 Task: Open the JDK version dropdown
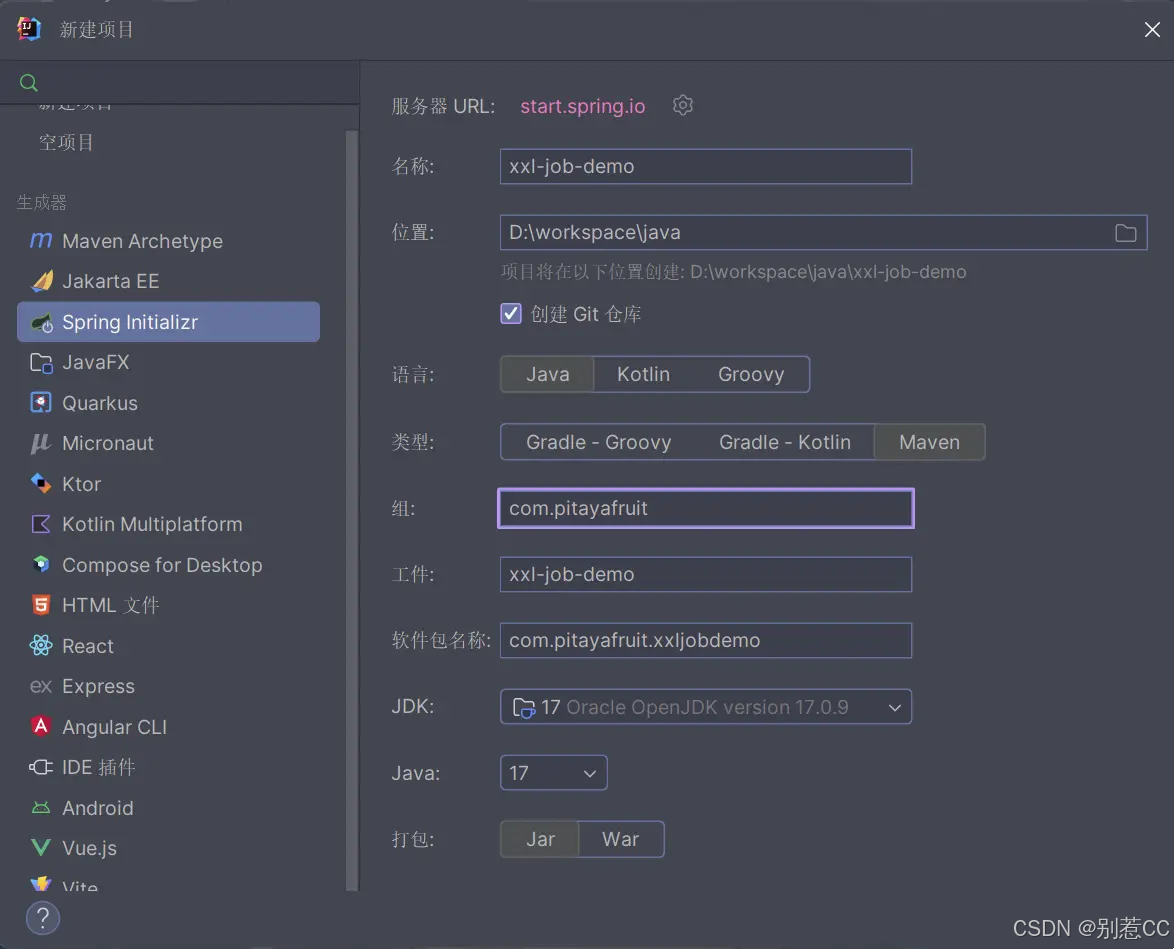pyautogui.click(x=705, y=706)
